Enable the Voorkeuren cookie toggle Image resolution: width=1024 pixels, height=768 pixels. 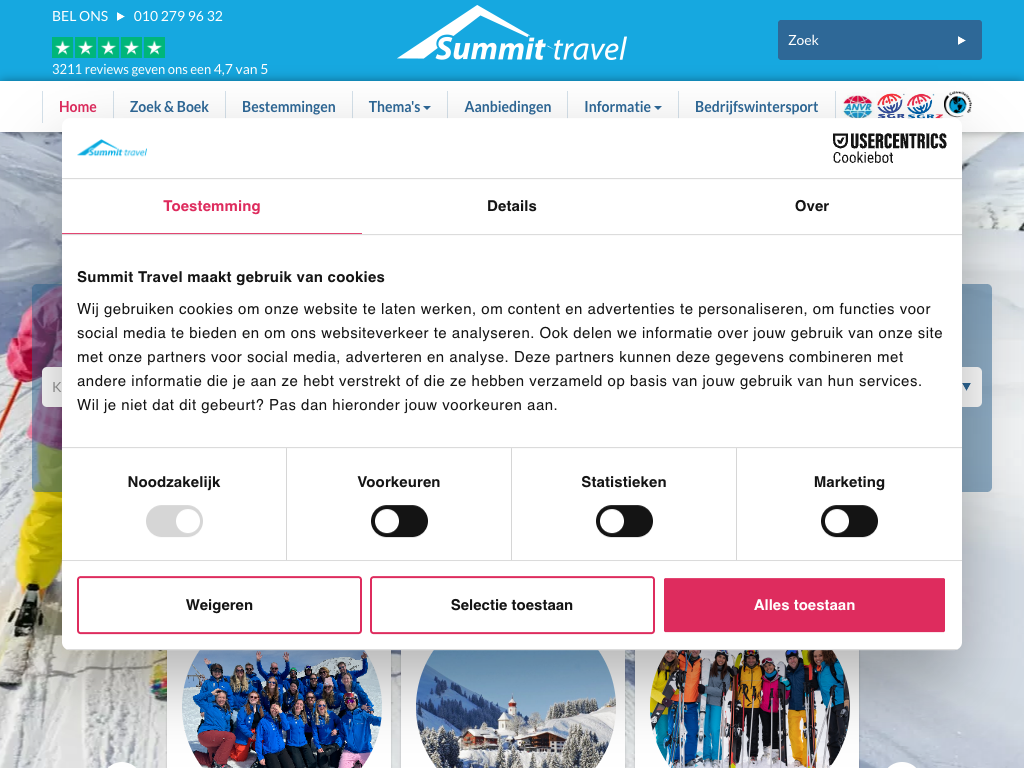point(399,521)
